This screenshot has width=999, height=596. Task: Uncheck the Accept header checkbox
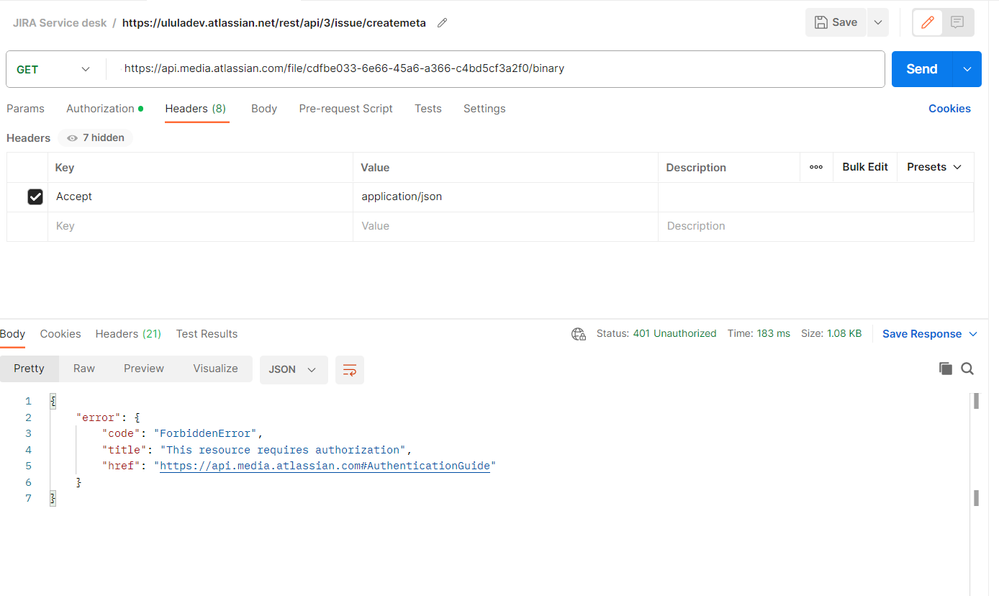[35, 197]
